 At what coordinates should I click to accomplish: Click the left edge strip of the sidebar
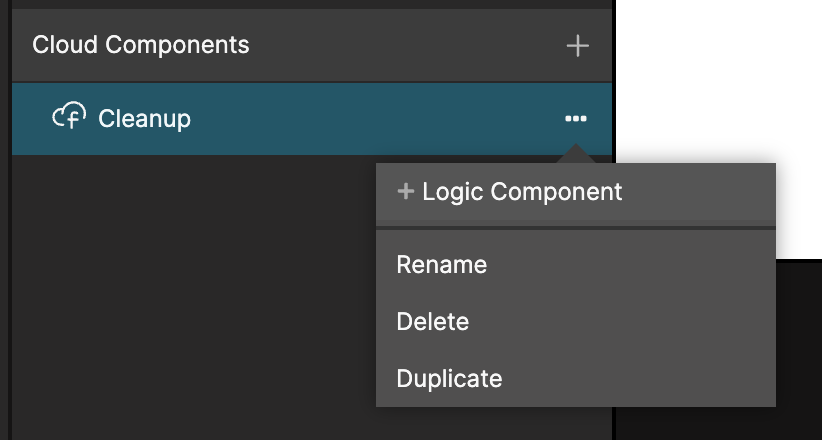(5, 250)
